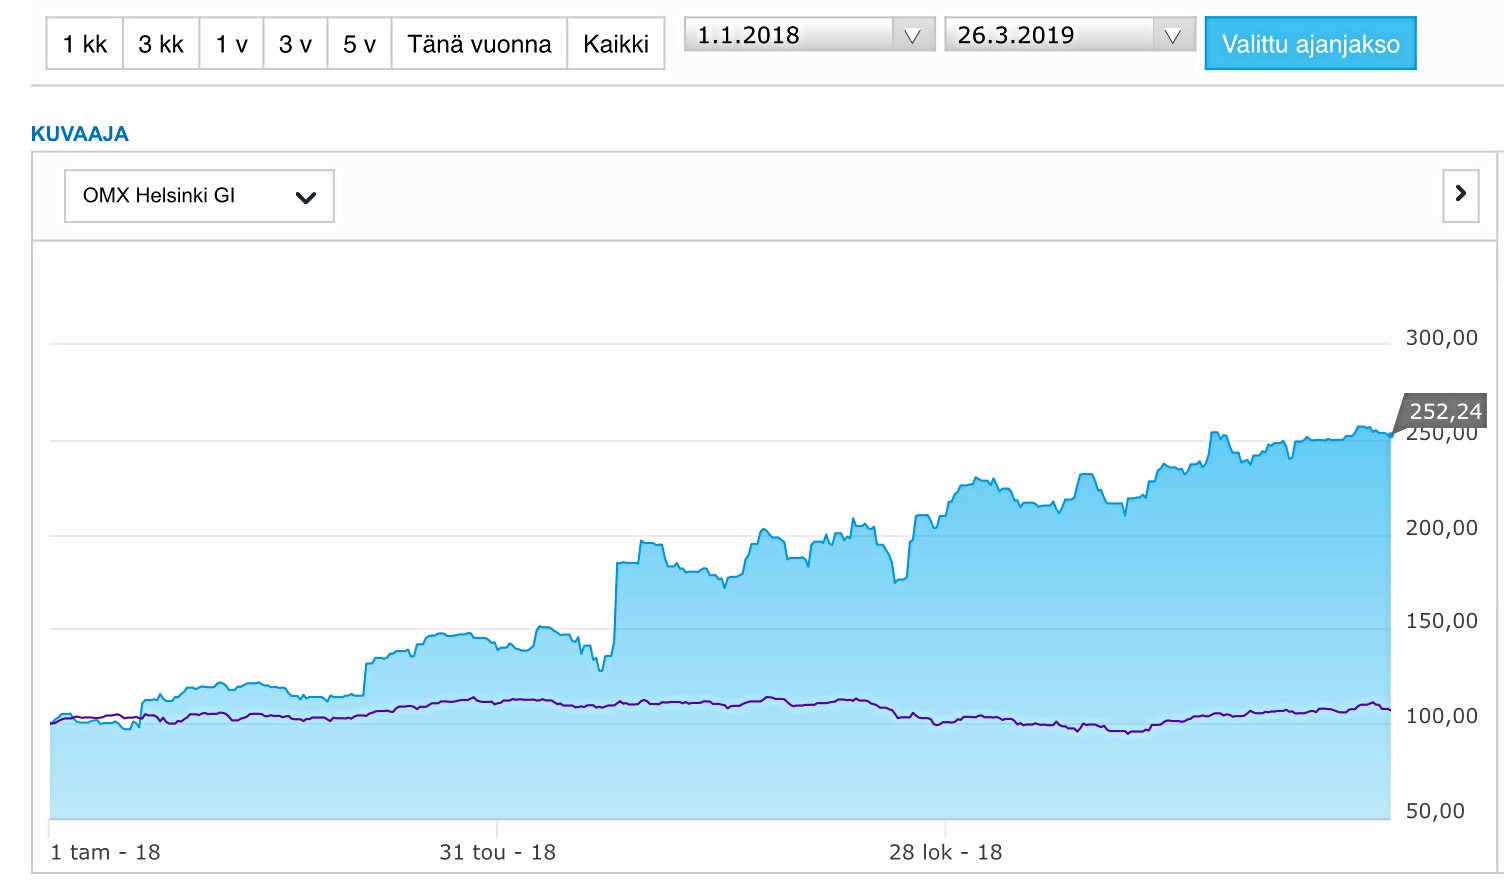Select the 3 v period button
The image size is (1504, 894).
[295, 44]
